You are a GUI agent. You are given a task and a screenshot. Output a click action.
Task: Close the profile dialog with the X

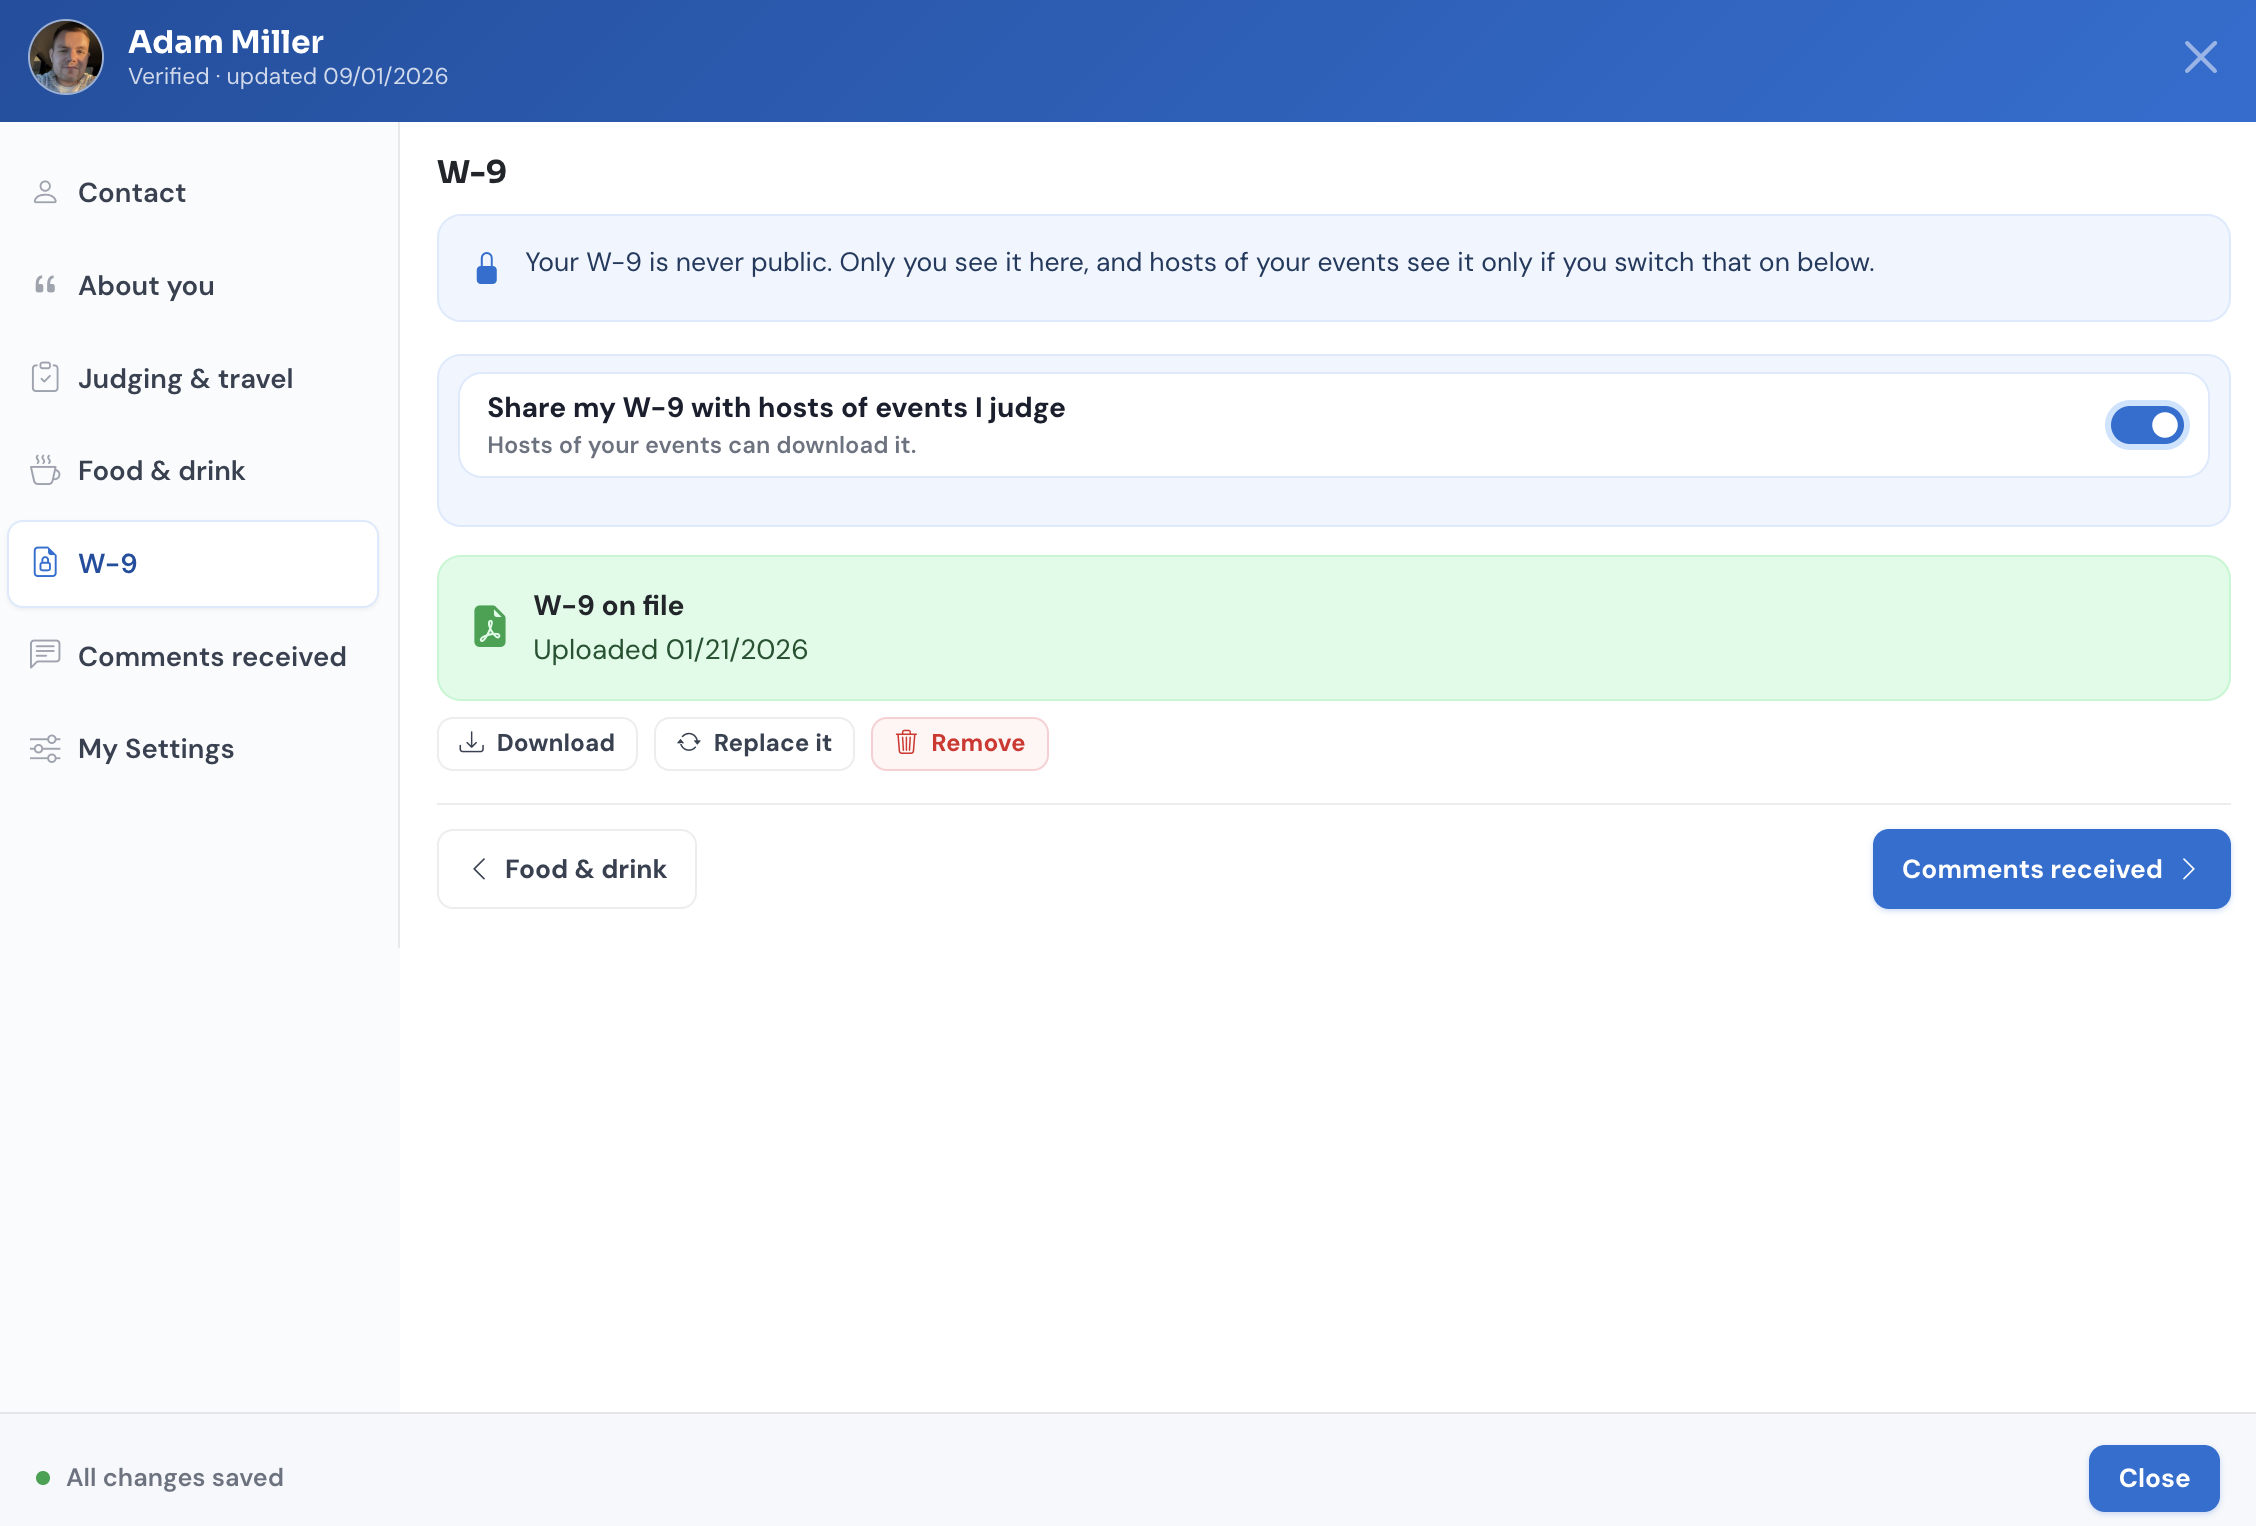pyautogui.click(x=2200, y=58)
